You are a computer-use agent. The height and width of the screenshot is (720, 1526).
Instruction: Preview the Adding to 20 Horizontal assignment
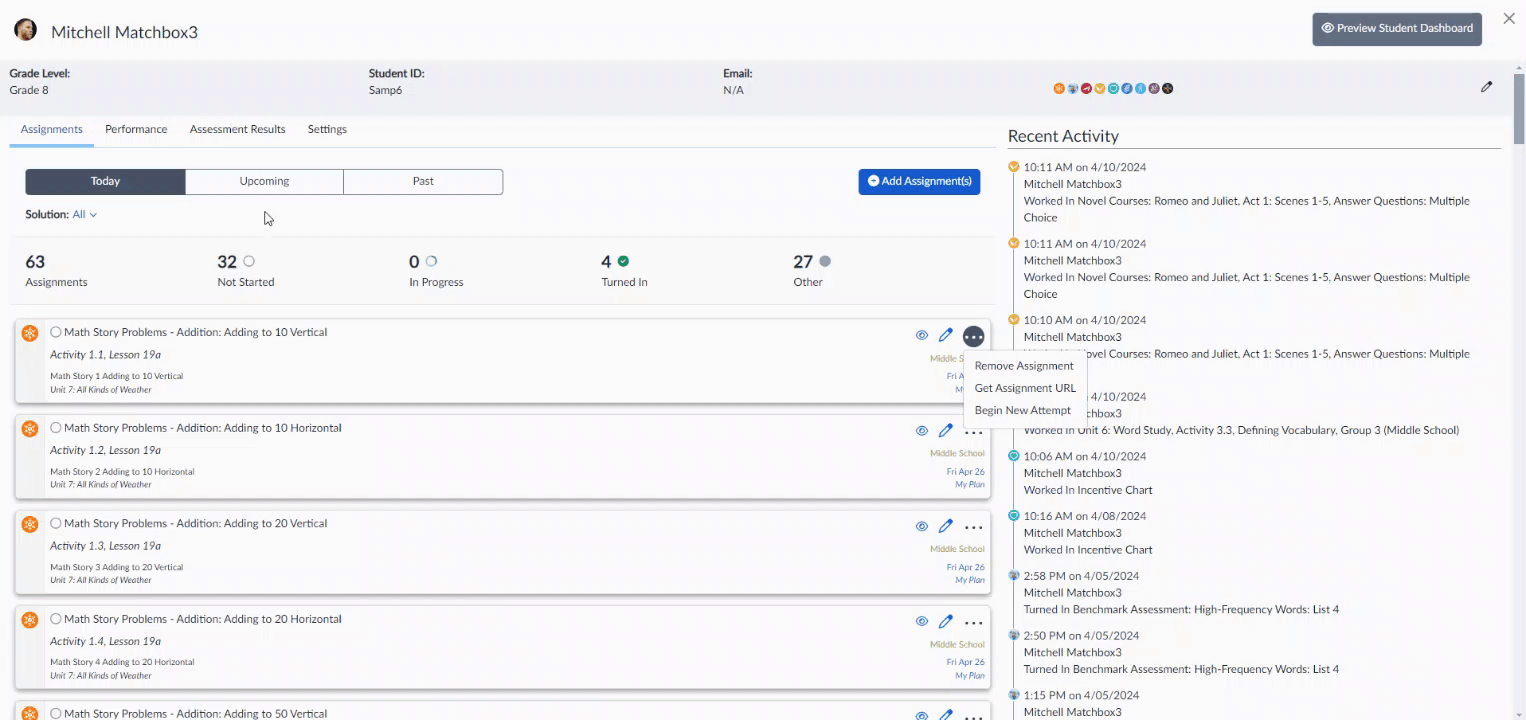(x=922, y=622)
